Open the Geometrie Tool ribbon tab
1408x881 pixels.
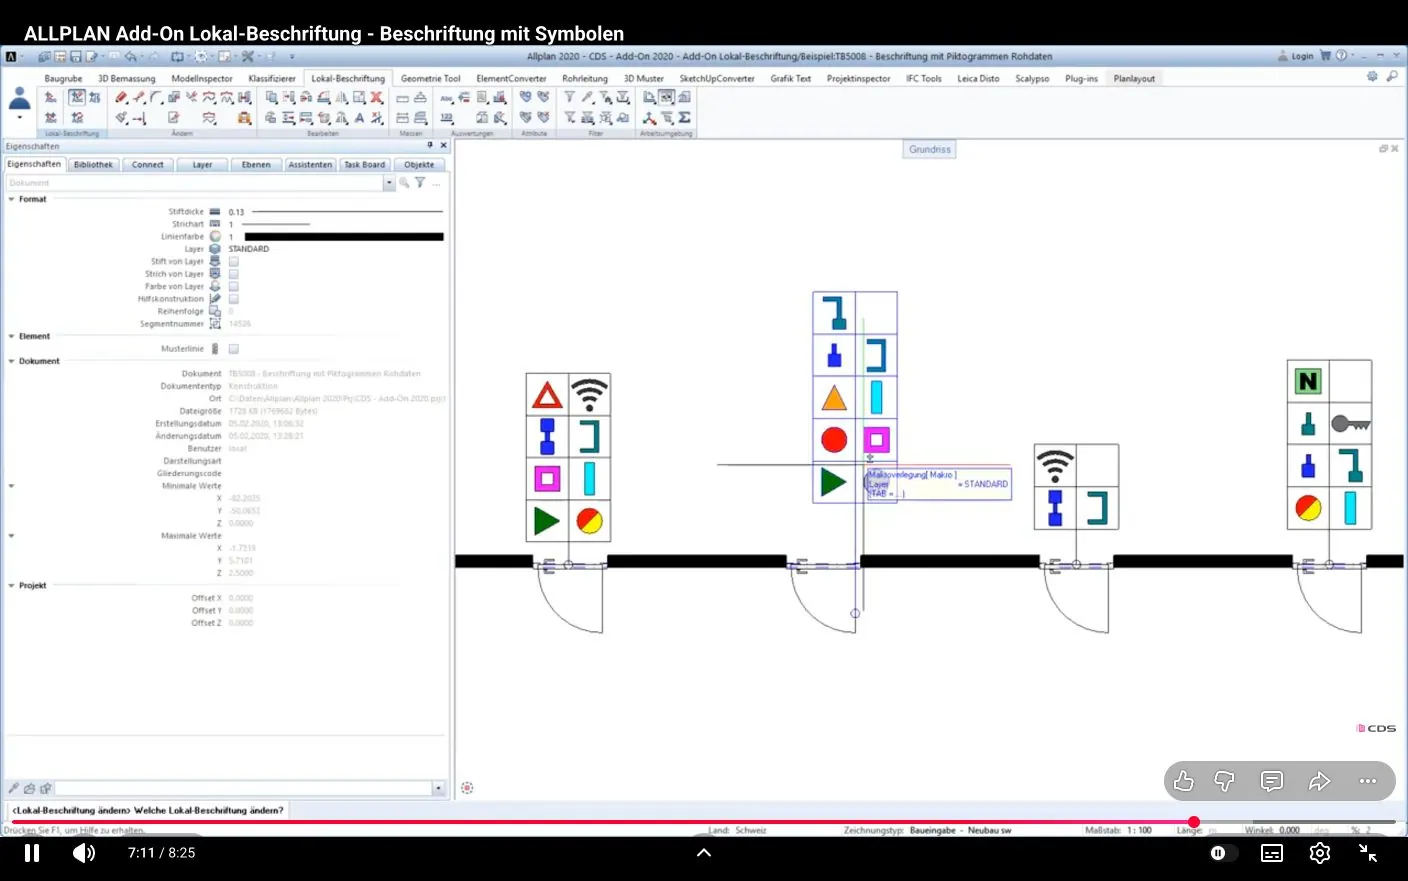(x=430, y=78)
